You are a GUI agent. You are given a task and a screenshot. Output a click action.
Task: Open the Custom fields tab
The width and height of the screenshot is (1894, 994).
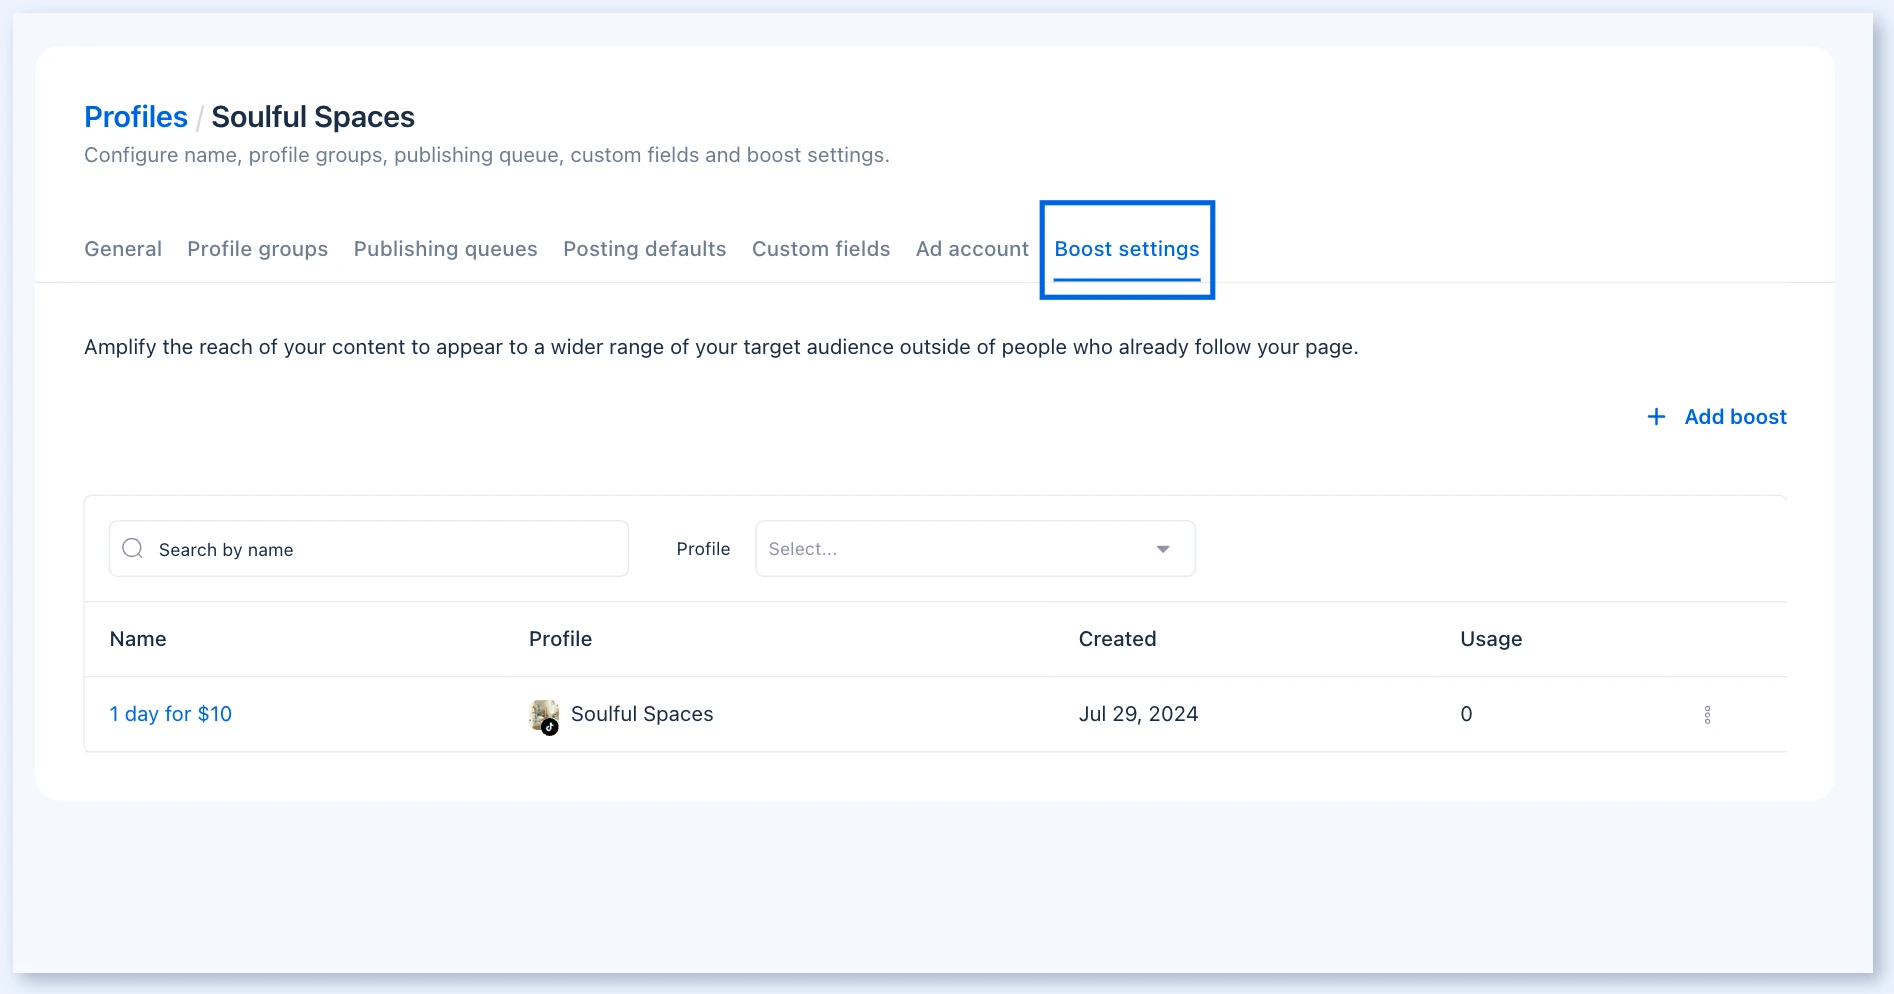pos(821,249)
